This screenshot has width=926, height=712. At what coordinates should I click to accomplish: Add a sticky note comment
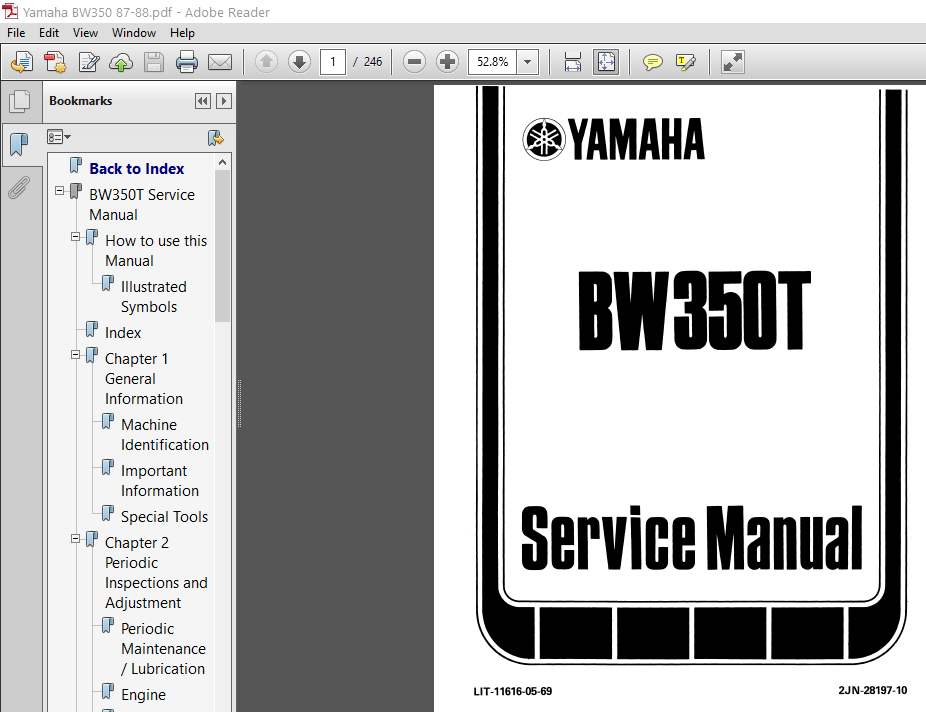(x=653, y=61)
